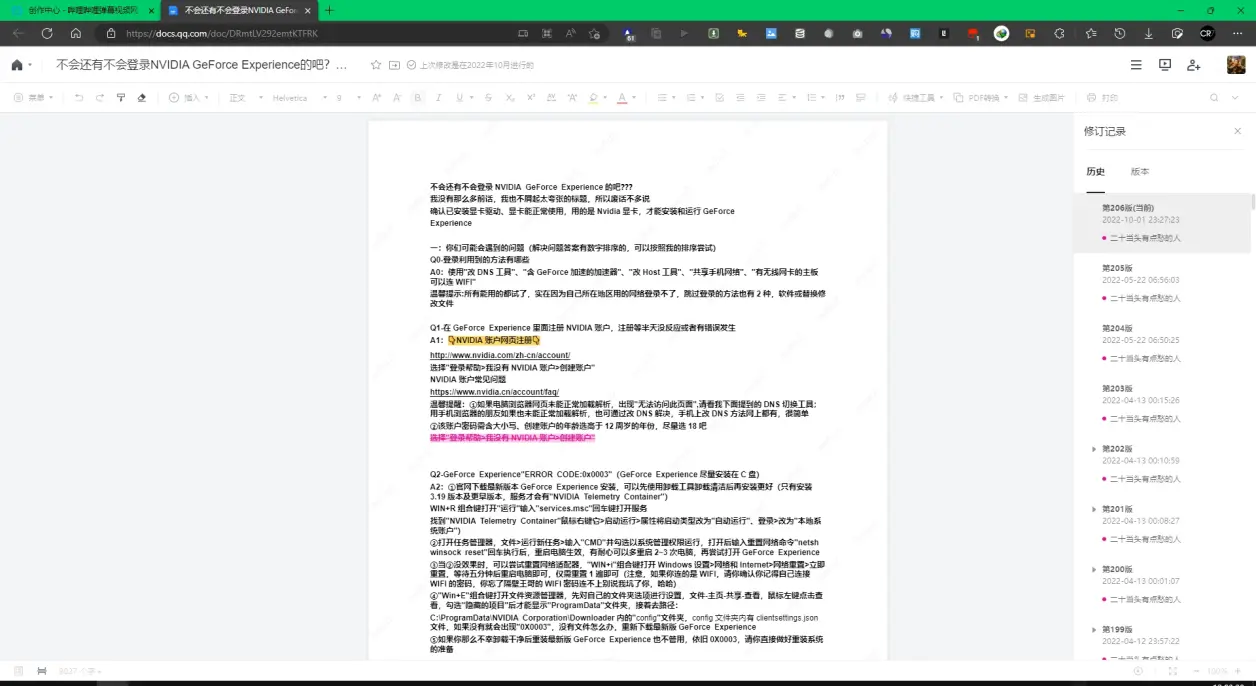1256x686 pixels.
Task: Toggle the checklist task box icon
Action: (x=720, y=98)
